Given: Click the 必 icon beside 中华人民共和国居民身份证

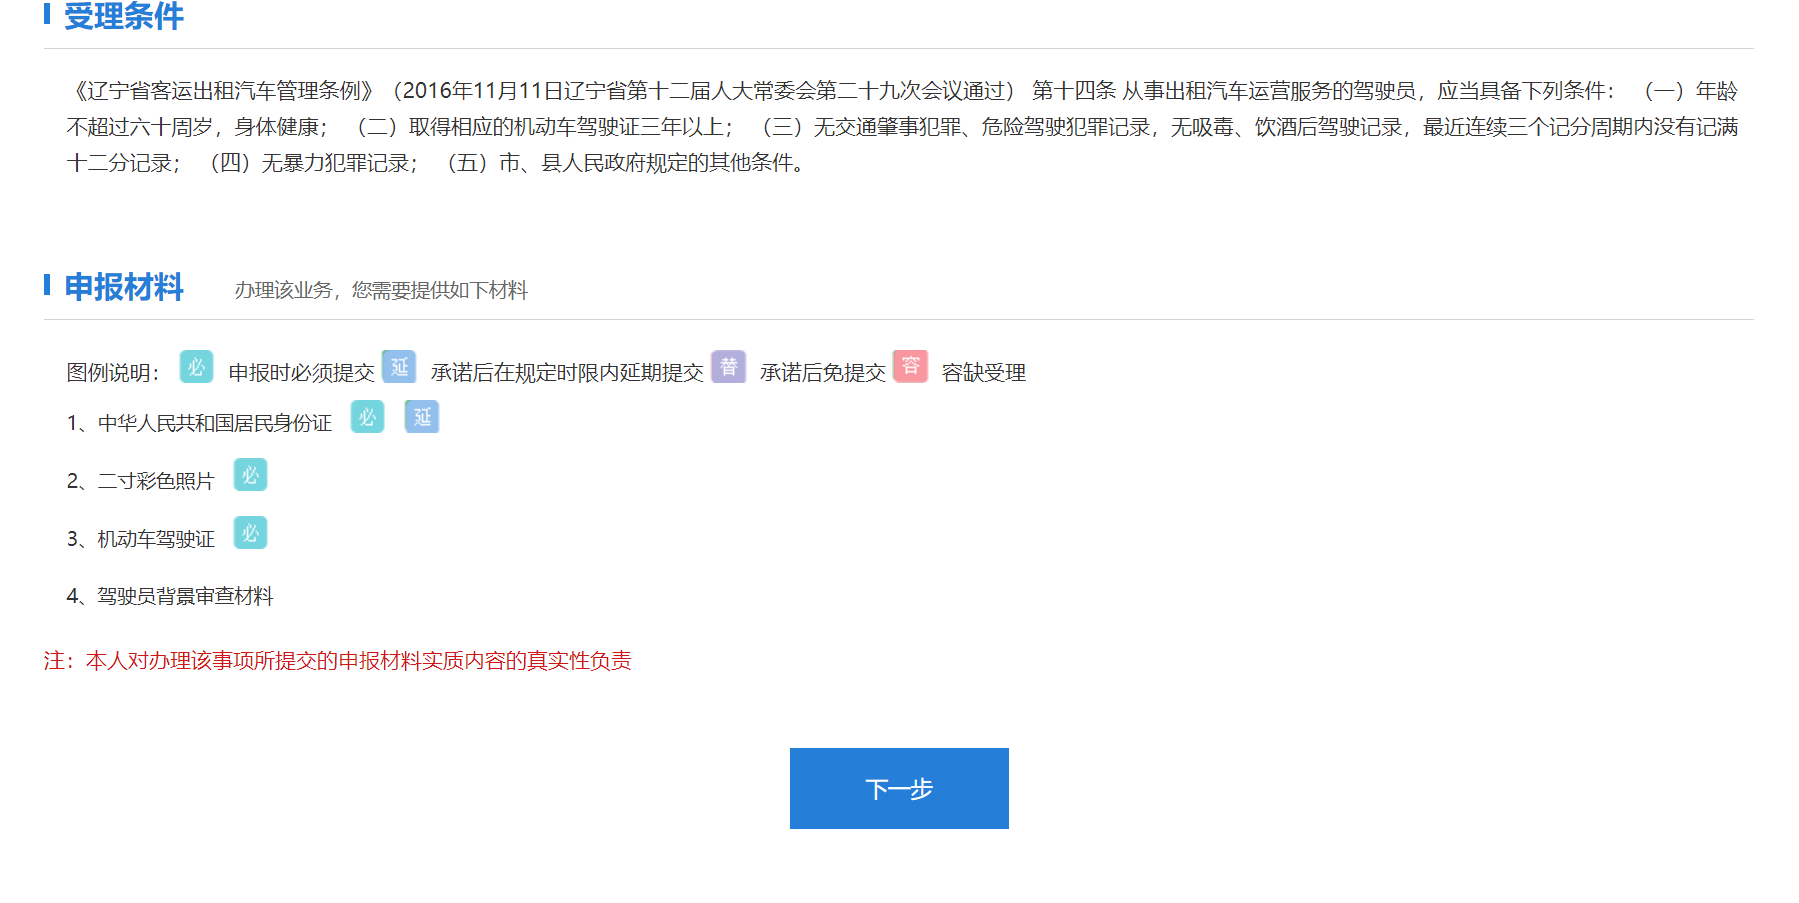Looking at the screenshot, I should [367, 417].
